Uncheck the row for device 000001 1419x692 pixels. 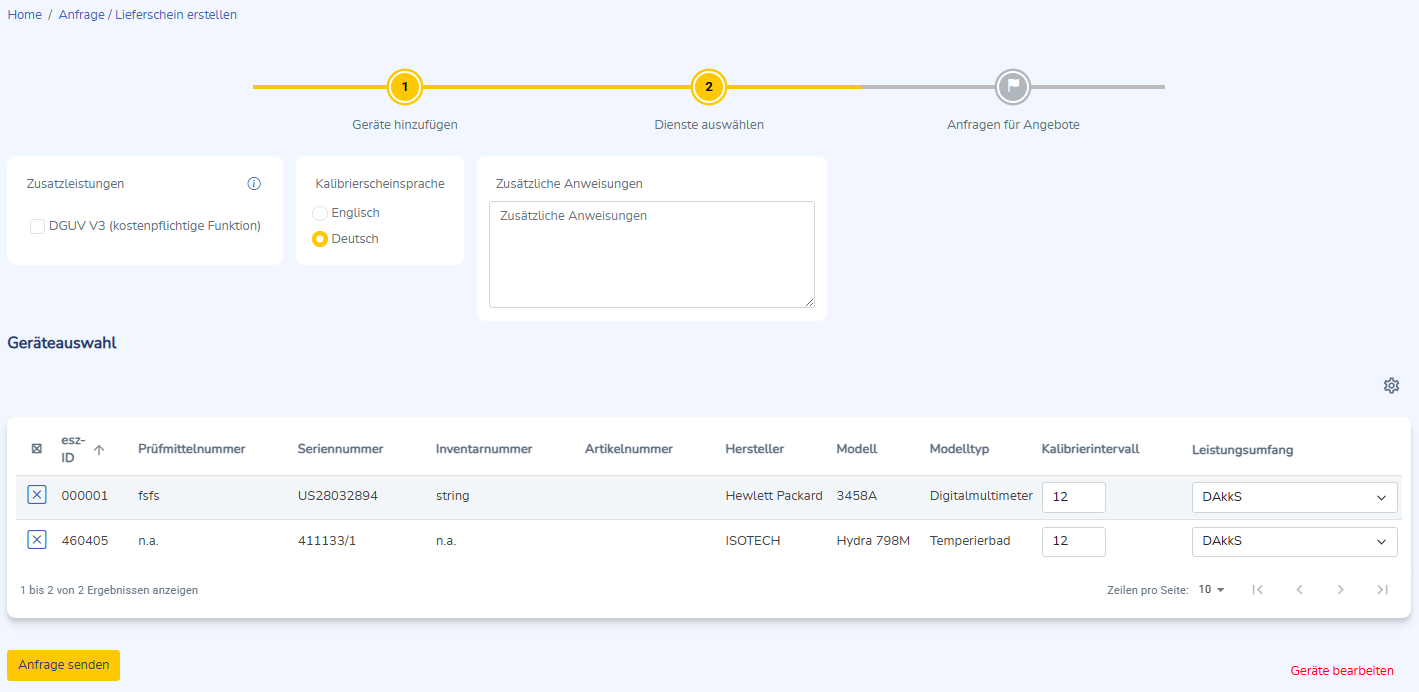[37, 495]
